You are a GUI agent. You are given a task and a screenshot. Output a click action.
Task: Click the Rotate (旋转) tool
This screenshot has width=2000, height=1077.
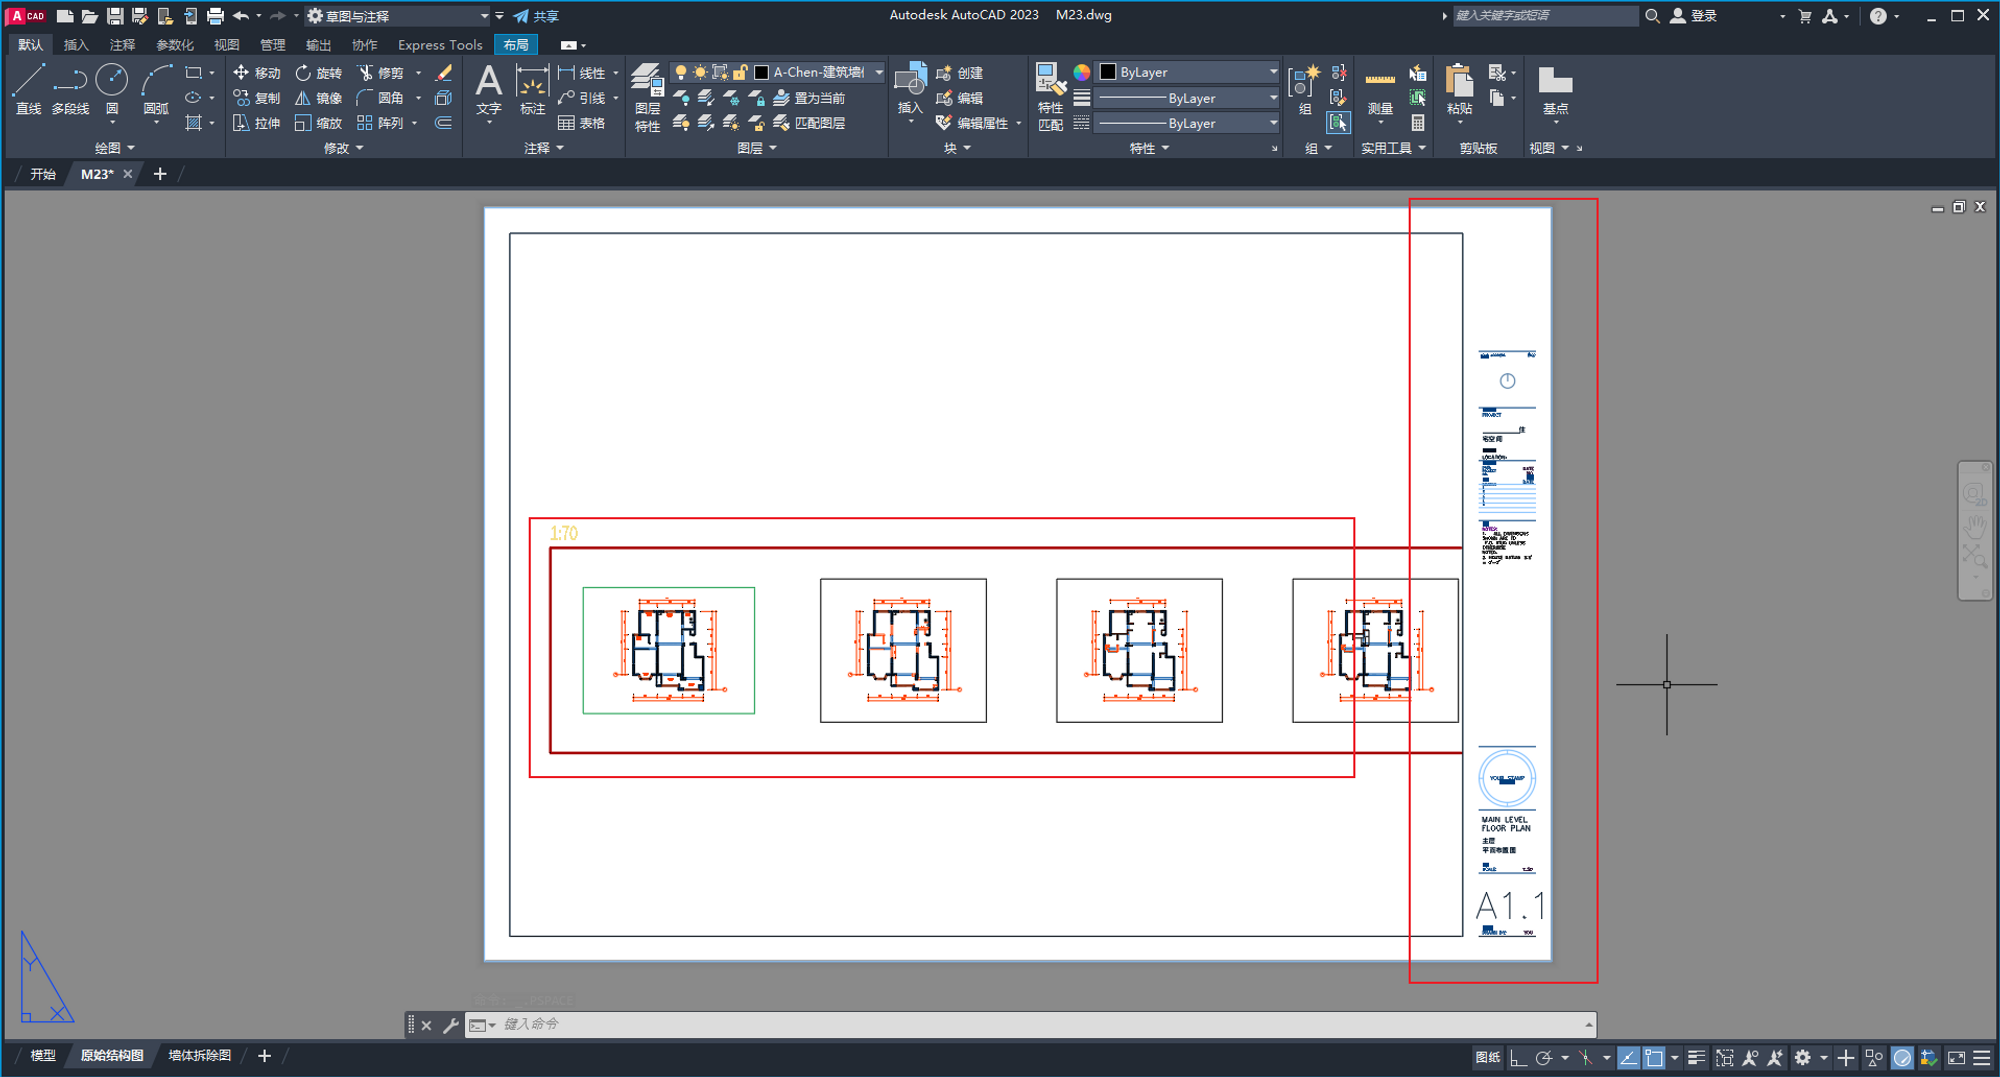(x=319, y=73)
